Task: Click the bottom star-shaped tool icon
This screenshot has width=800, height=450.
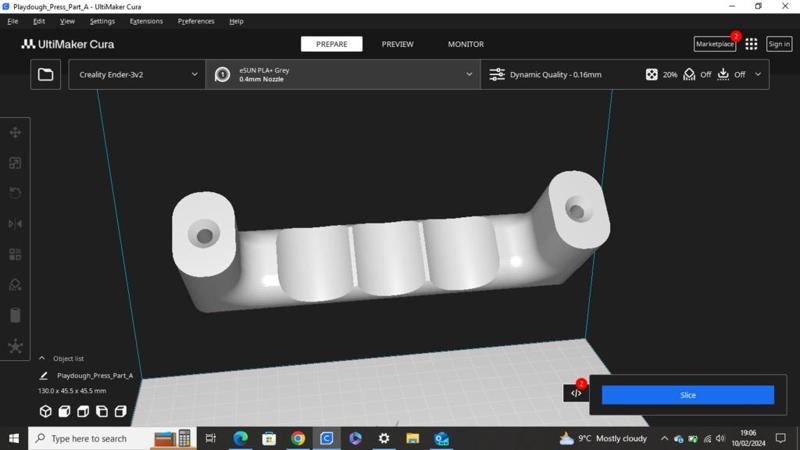Action: pos(15,346)
